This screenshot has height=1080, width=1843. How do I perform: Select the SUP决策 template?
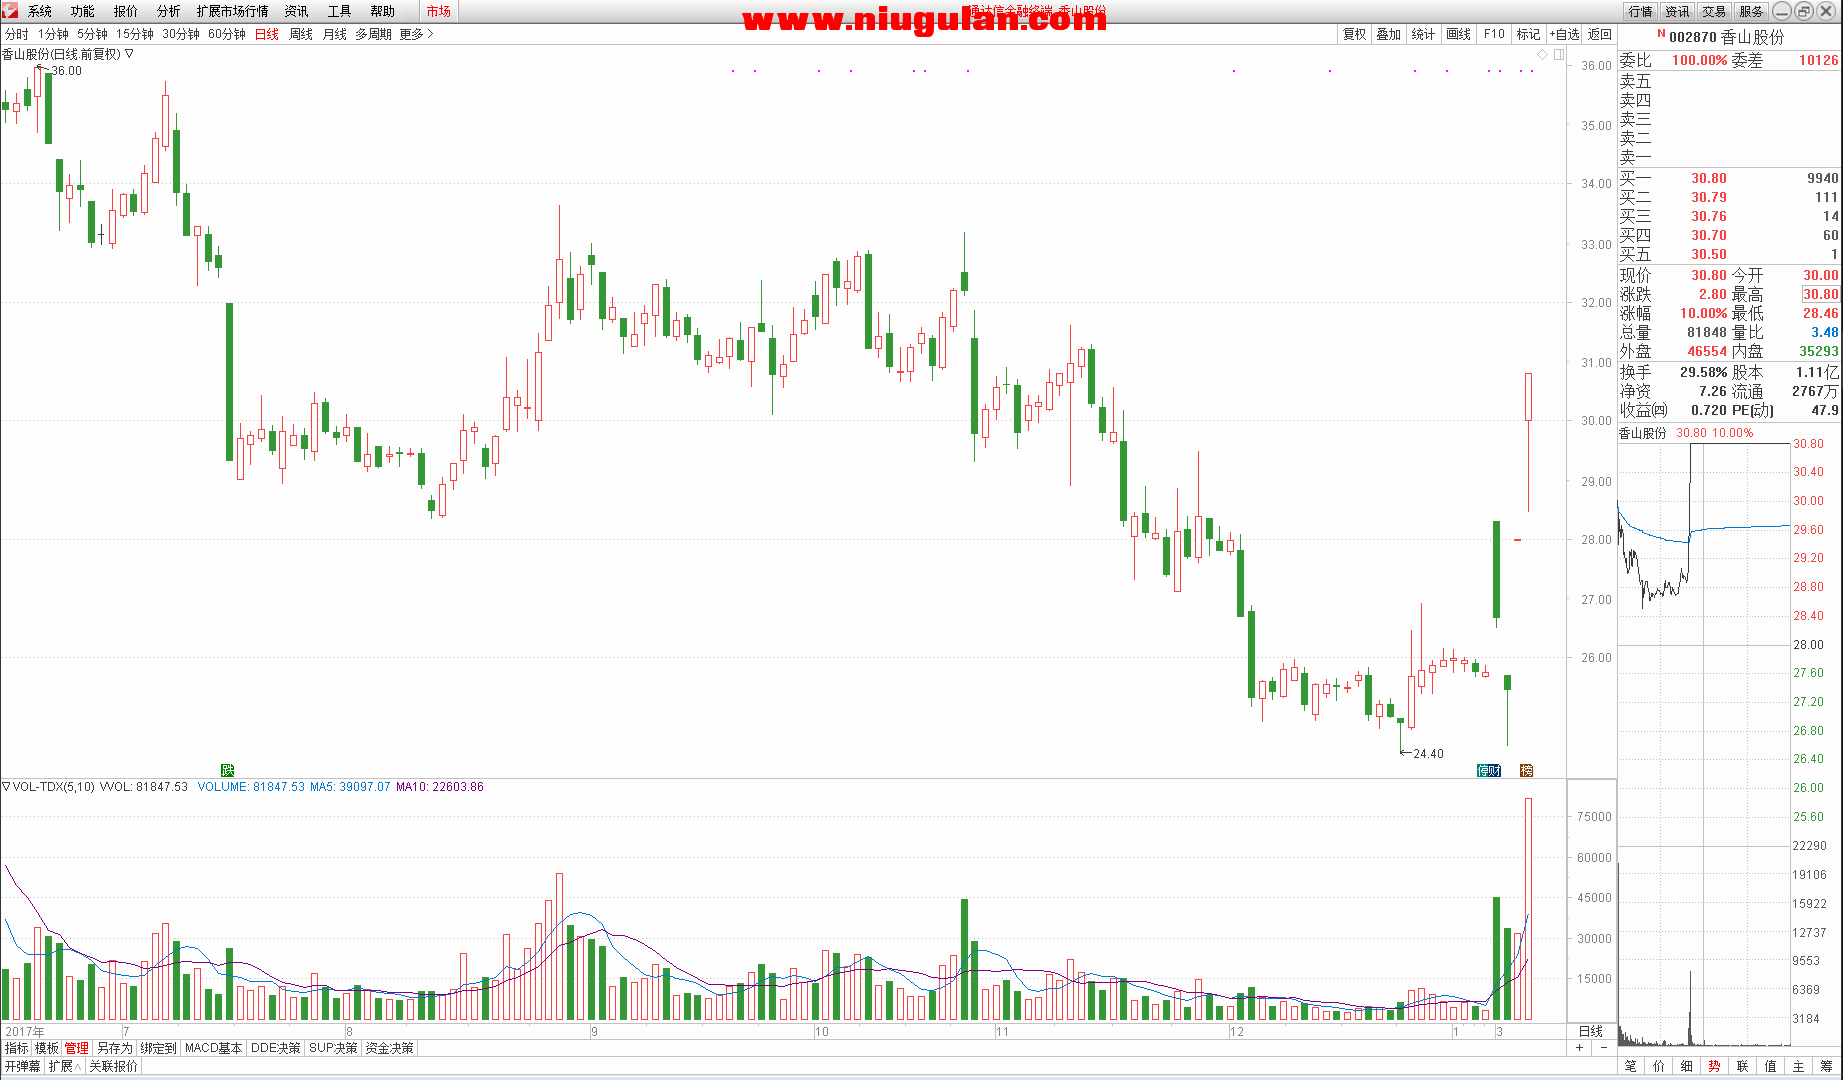pyautogui.click(x=334, y=1048)
